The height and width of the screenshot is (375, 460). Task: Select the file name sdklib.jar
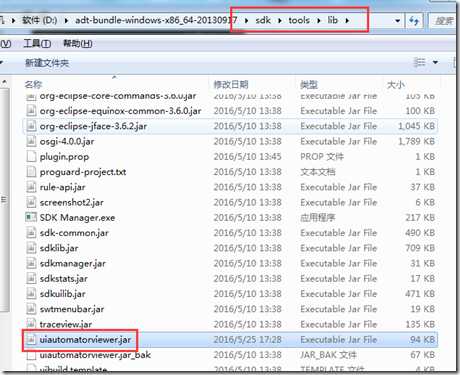59,248
